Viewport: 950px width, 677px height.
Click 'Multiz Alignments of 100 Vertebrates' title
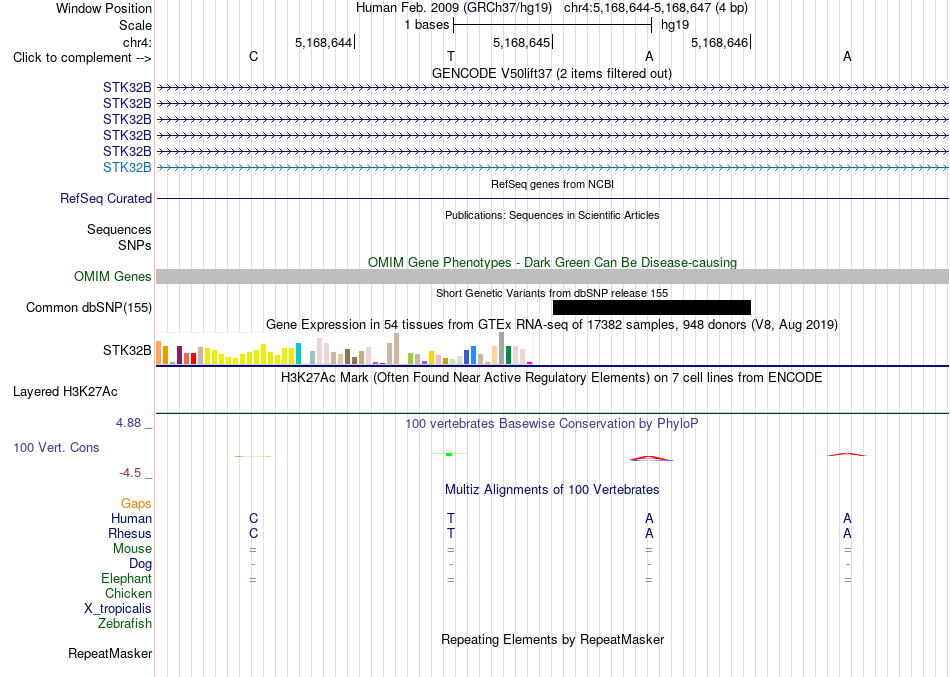tap(552, 490)
